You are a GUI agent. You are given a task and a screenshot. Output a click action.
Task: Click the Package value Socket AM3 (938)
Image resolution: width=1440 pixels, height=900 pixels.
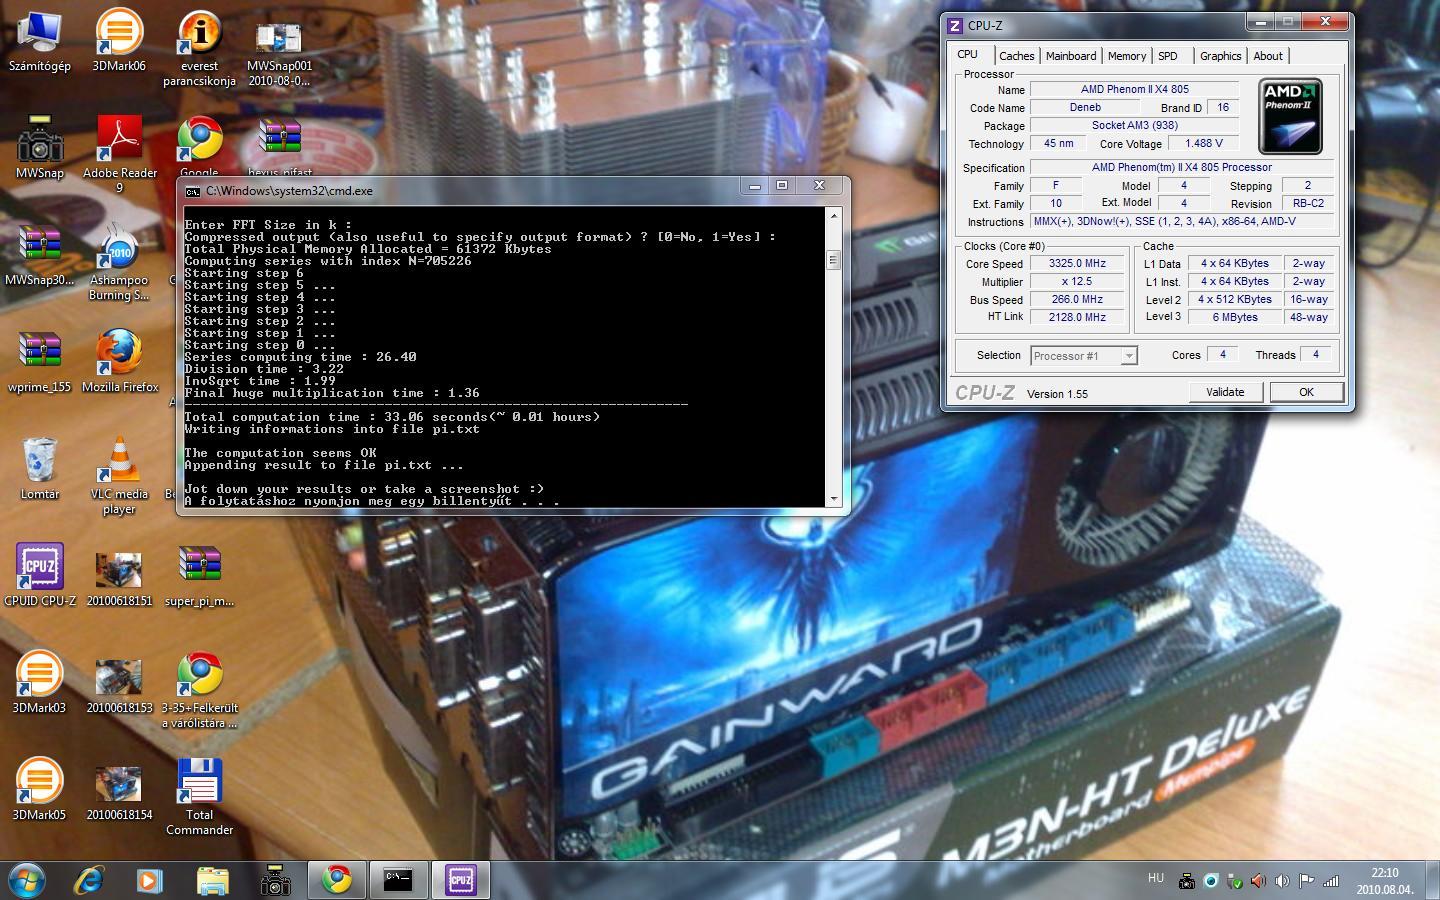click(x=1134, y=125)
